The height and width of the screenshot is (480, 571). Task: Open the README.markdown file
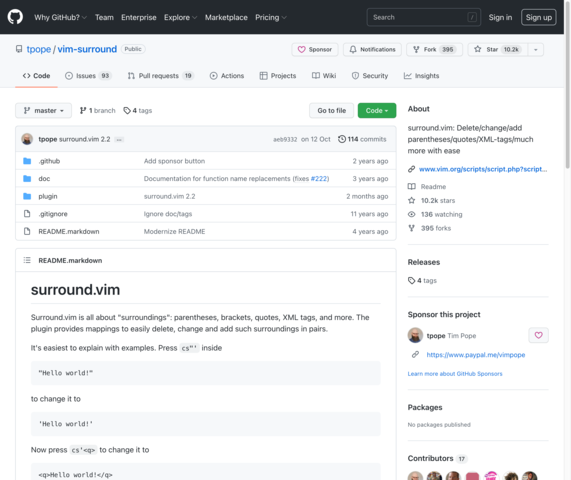click(69, 232)
